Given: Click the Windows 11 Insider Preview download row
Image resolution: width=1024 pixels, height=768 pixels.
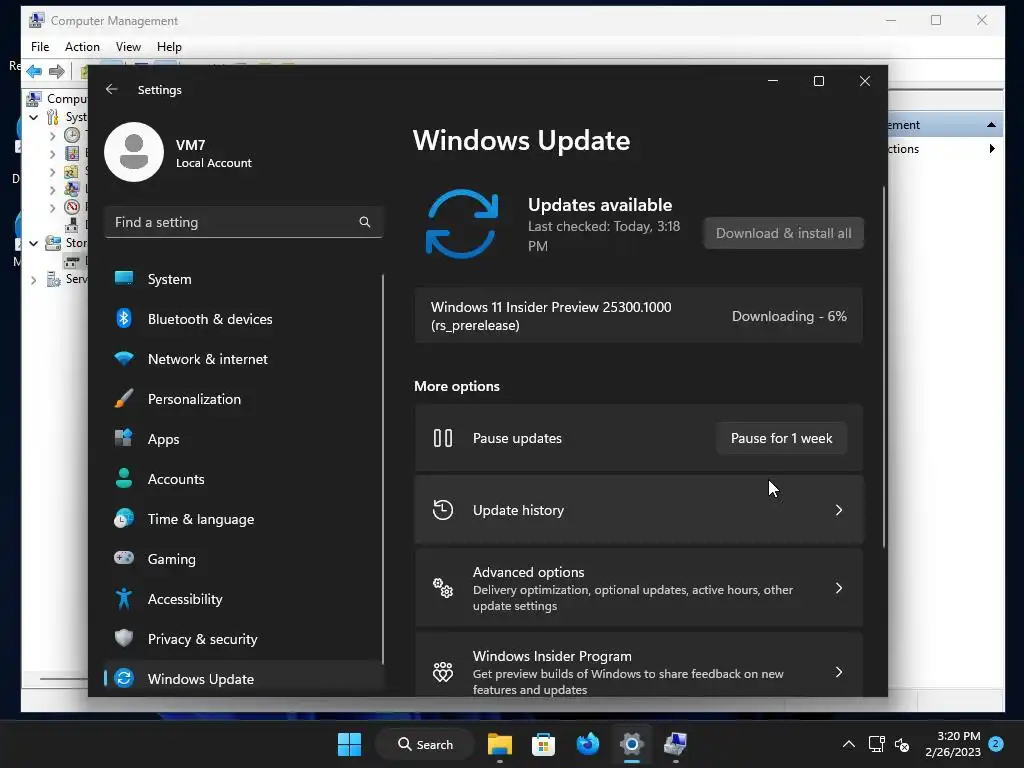Looking at the screenshot, I should 639,315.
